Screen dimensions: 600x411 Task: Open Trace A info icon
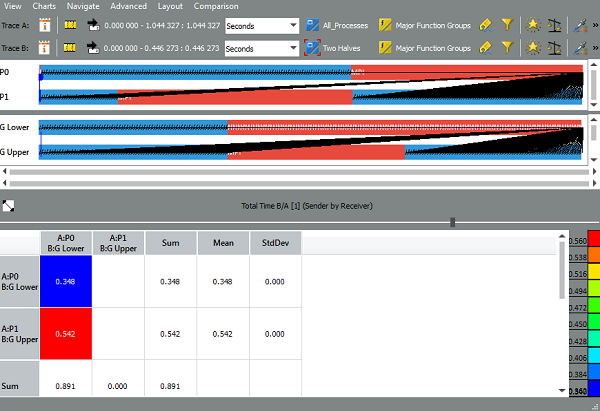click(44, 26)
